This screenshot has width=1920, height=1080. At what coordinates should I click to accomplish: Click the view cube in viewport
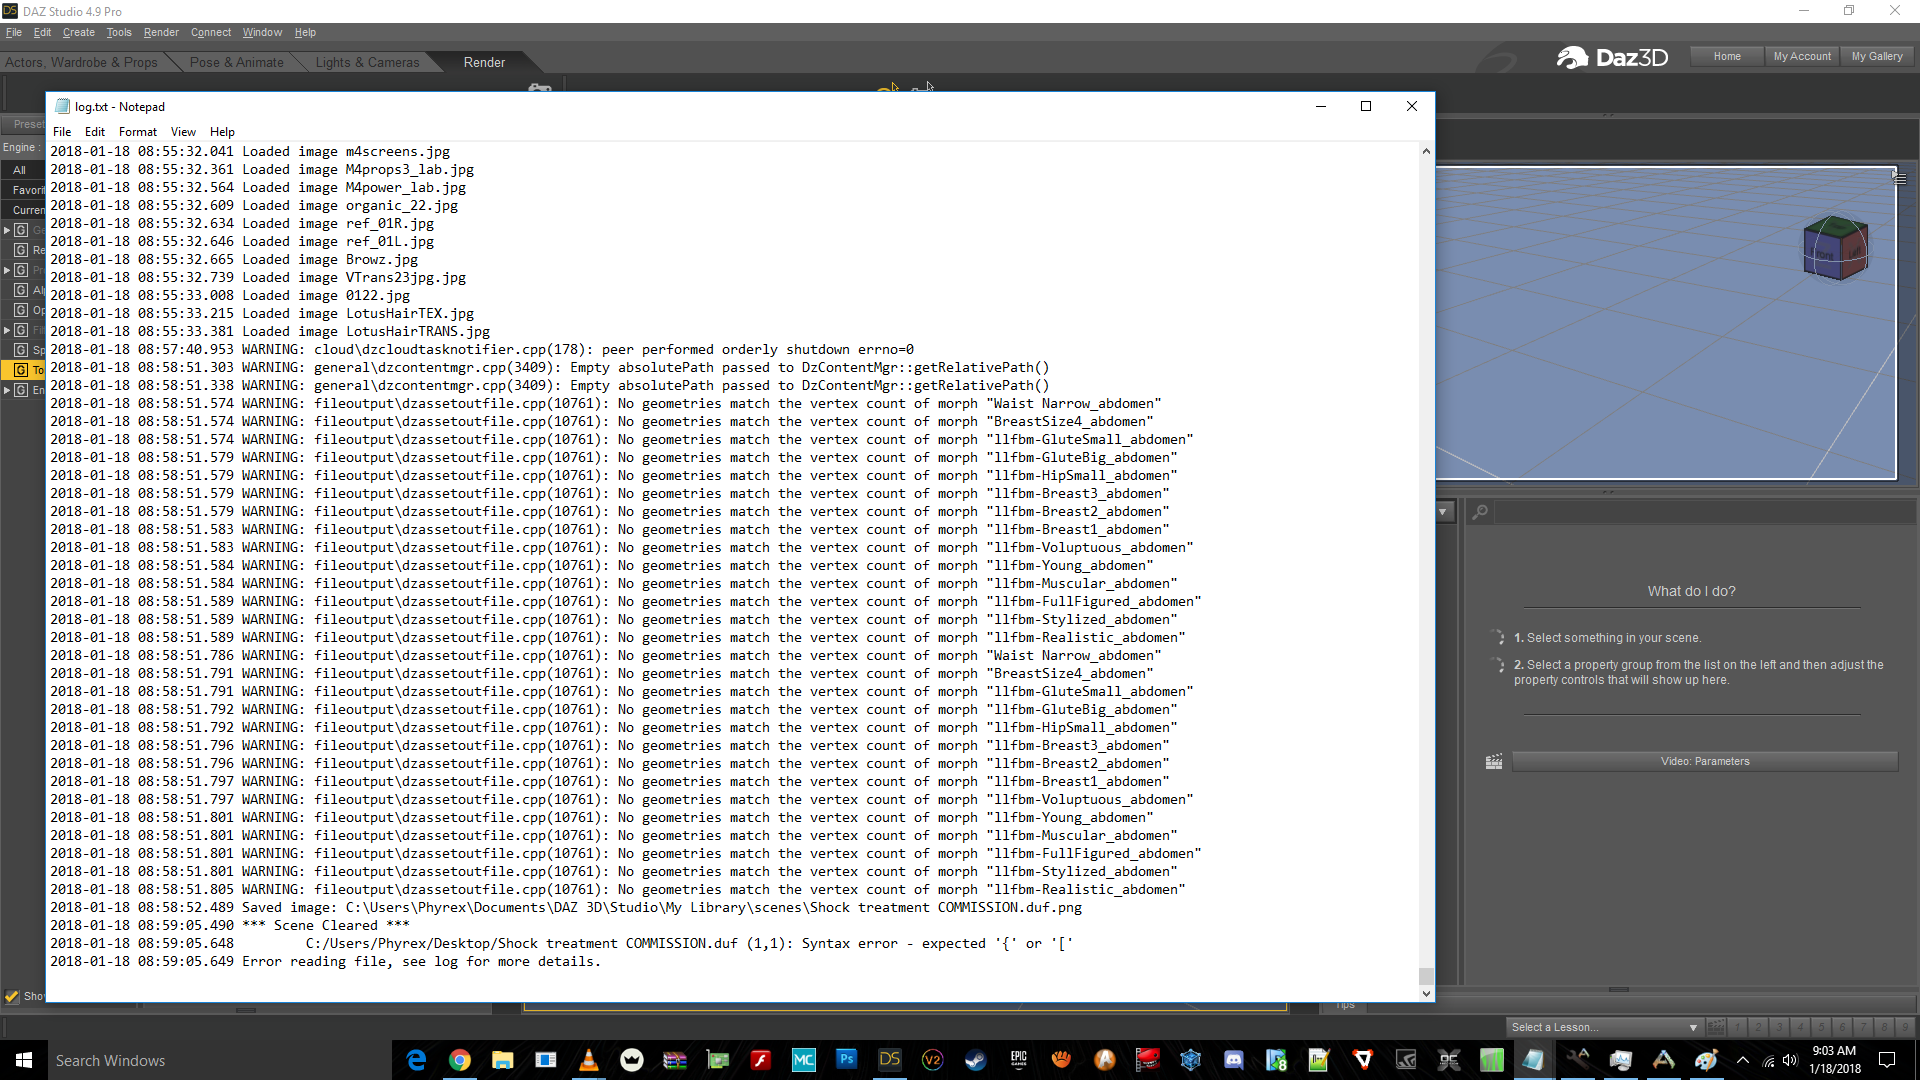(x=1835, y=247)
